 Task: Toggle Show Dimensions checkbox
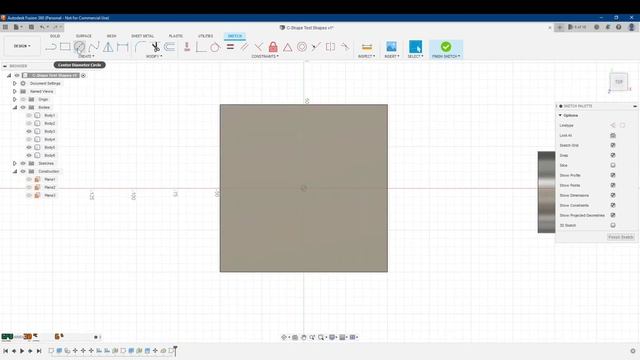pyautogui.click(x=613, y=195)
